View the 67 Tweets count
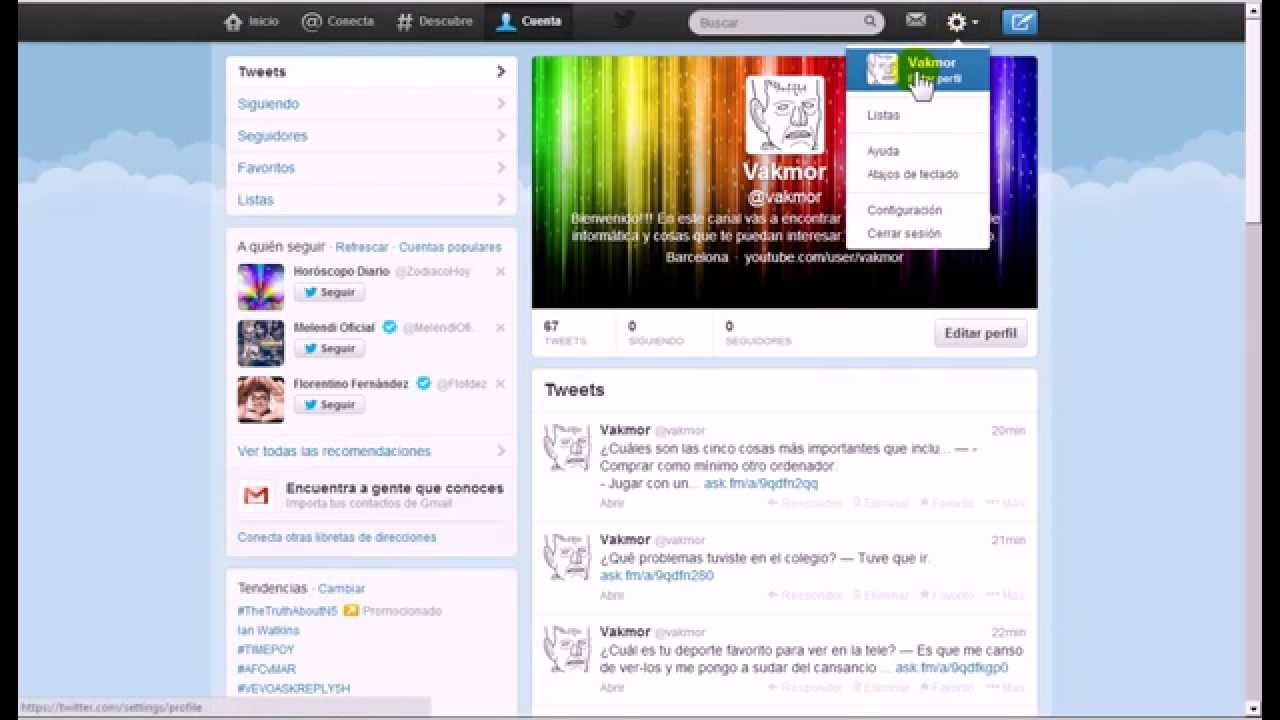Screen dimensions: 1280x720 point(564,333)
